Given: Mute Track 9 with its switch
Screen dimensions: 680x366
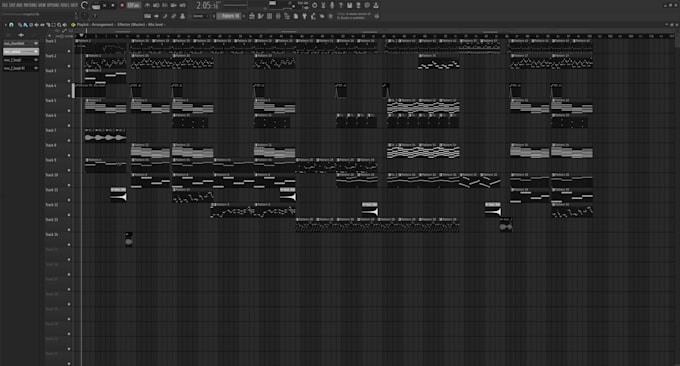Looking at the screenshot, I should [x=69, y=170].
